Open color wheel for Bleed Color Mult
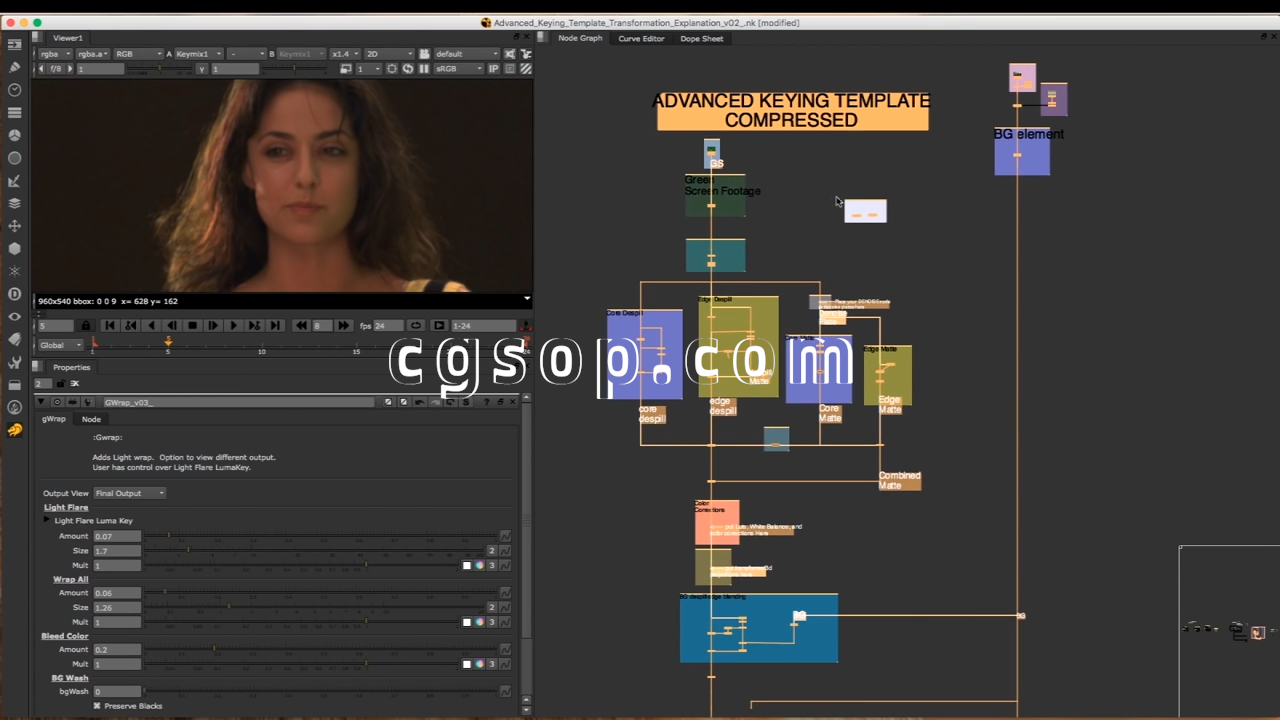This screenshot has width=1280, height=720. pos(479,664)
